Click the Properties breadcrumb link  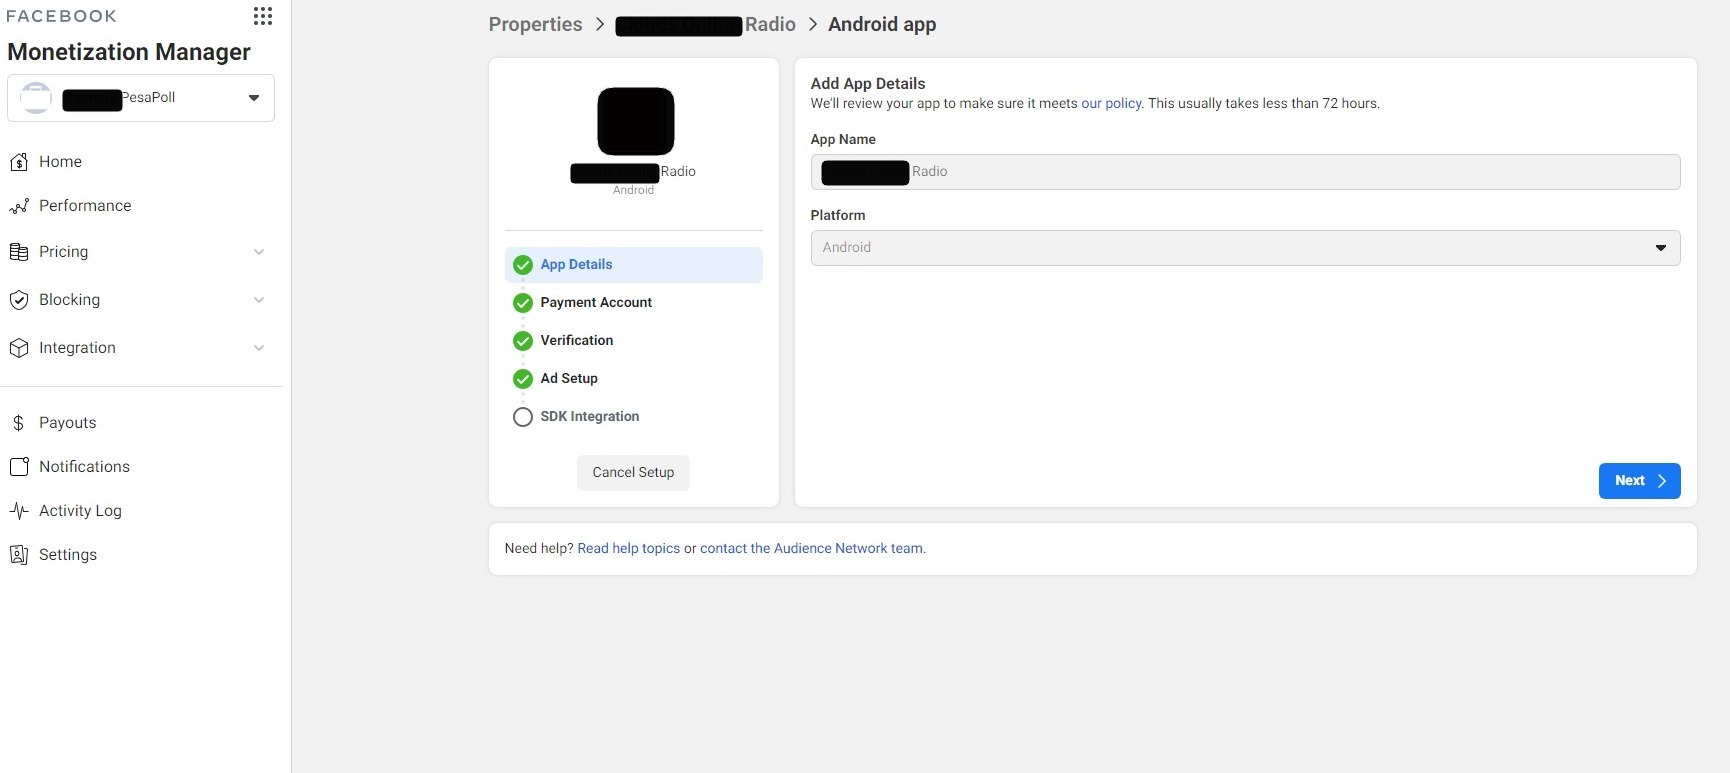(x=536, y=25)
